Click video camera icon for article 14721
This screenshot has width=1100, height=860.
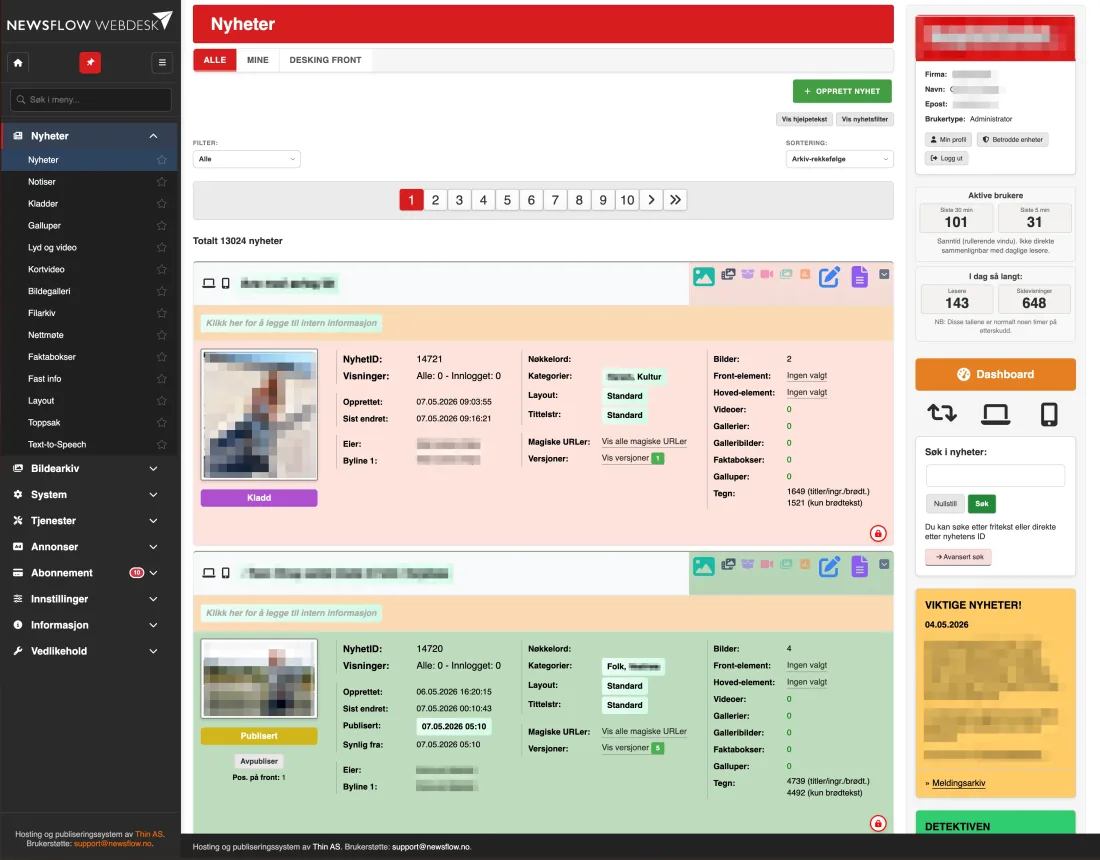tap(767, 274)
